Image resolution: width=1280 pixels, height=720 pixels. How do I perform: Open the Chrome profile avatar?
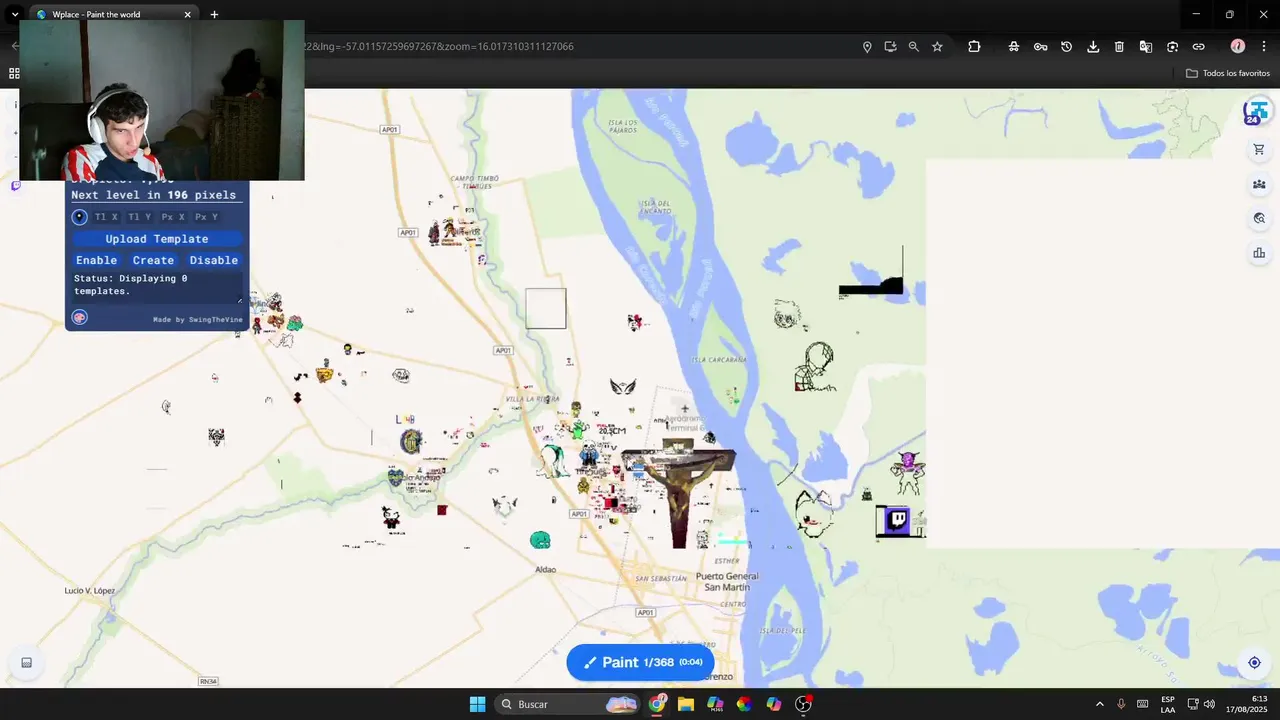[x=1237, y=46]
